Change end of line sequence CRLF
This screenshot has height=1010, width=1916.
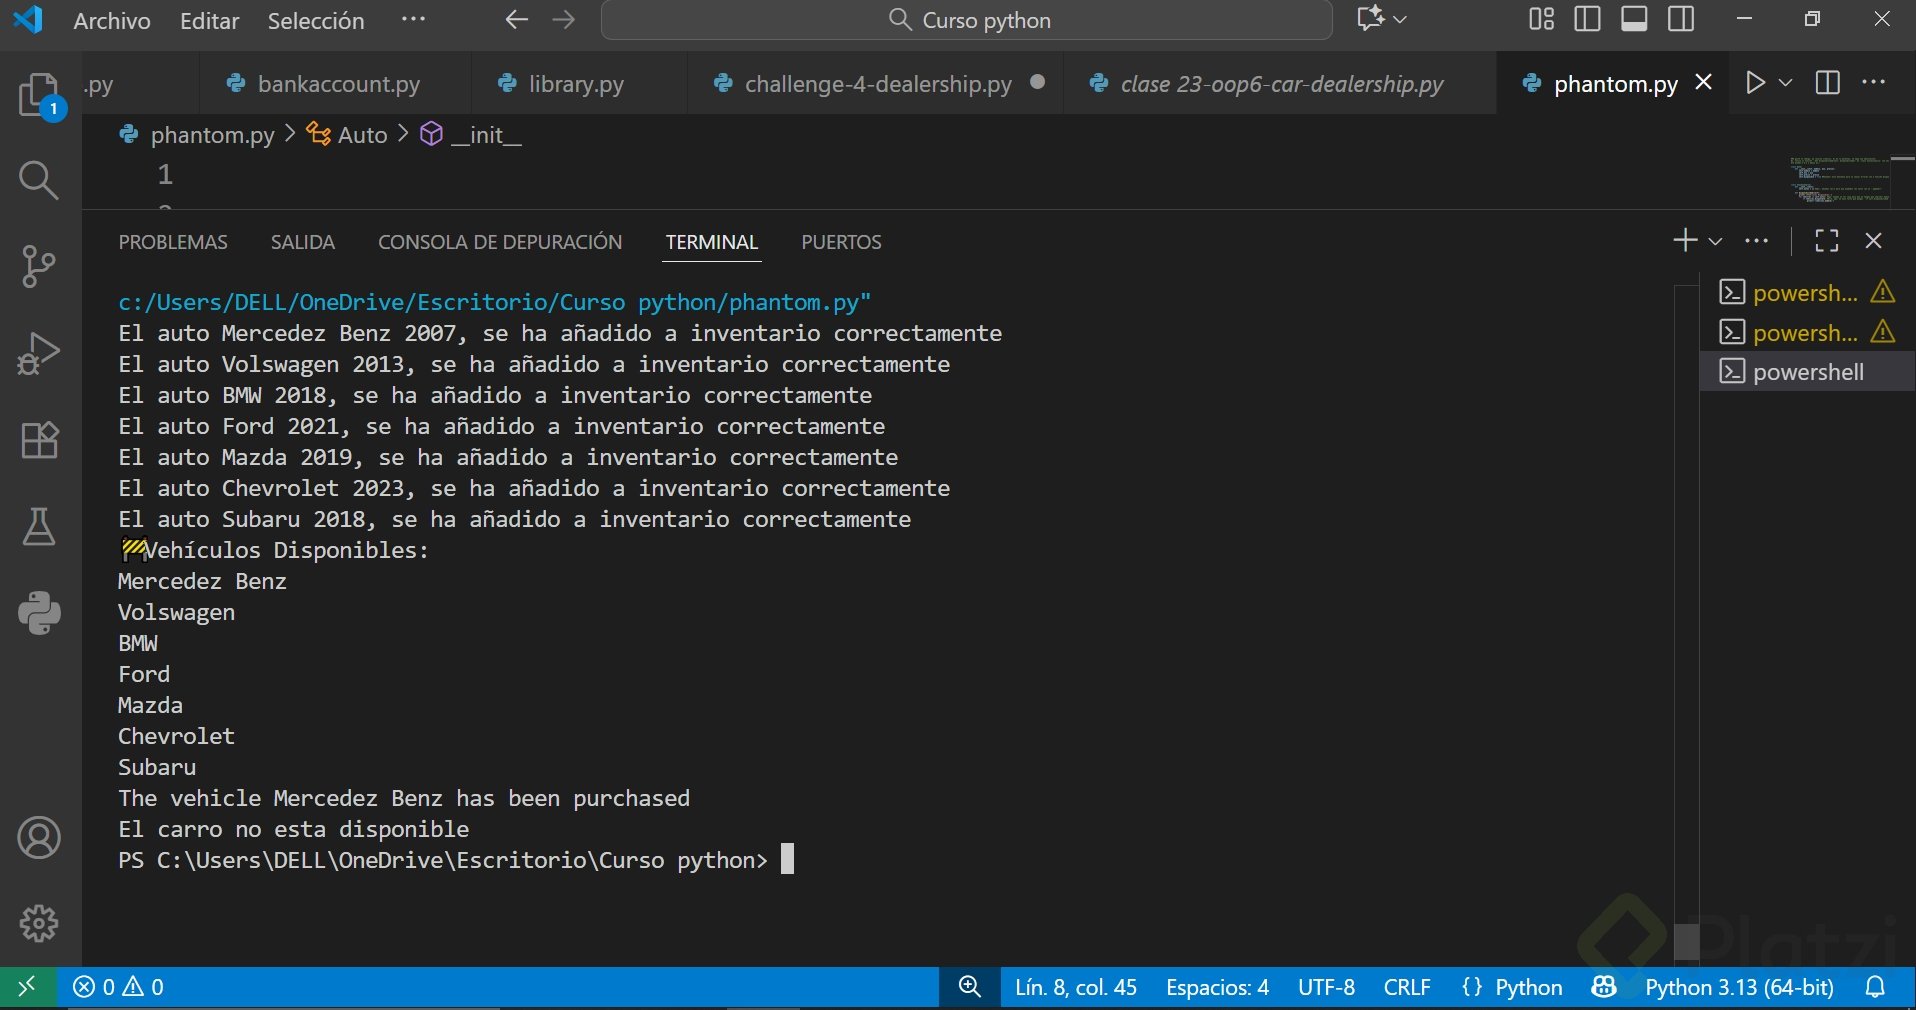[x=1407, y=988]
